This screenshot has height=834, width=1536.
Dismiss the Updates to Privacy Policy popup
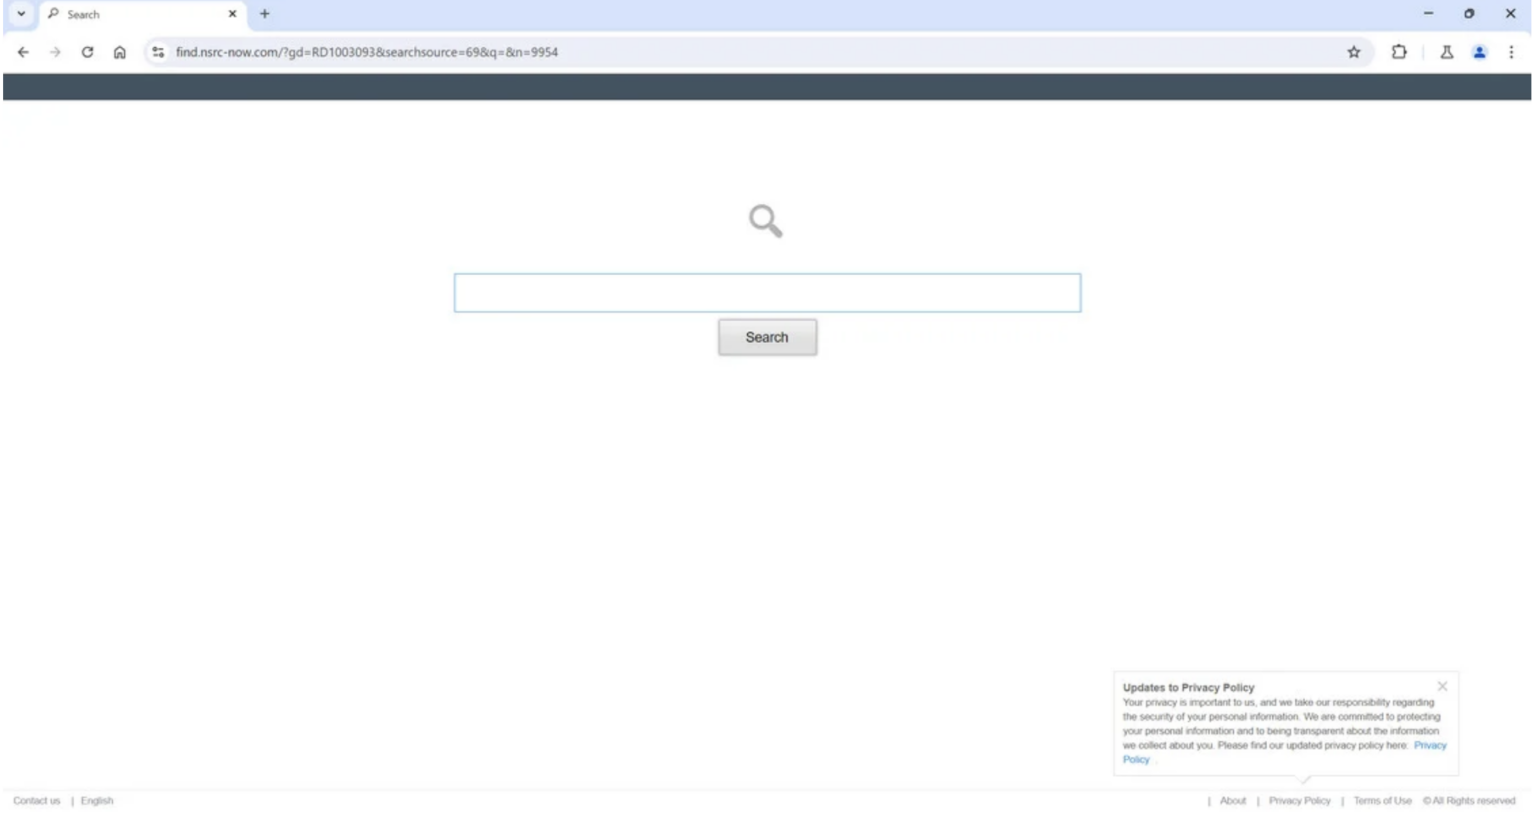click(x=1442, y=686)
